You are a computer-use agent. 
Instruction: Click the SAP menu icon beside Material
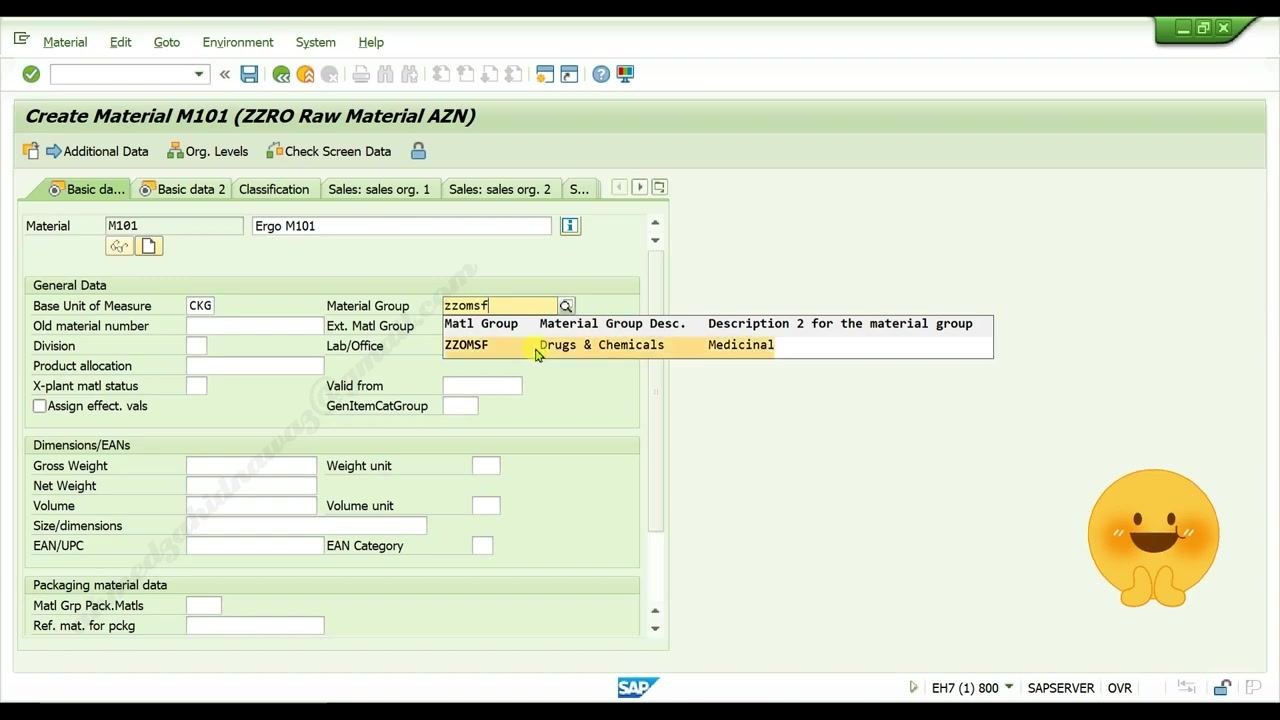[x=21, y=40]
